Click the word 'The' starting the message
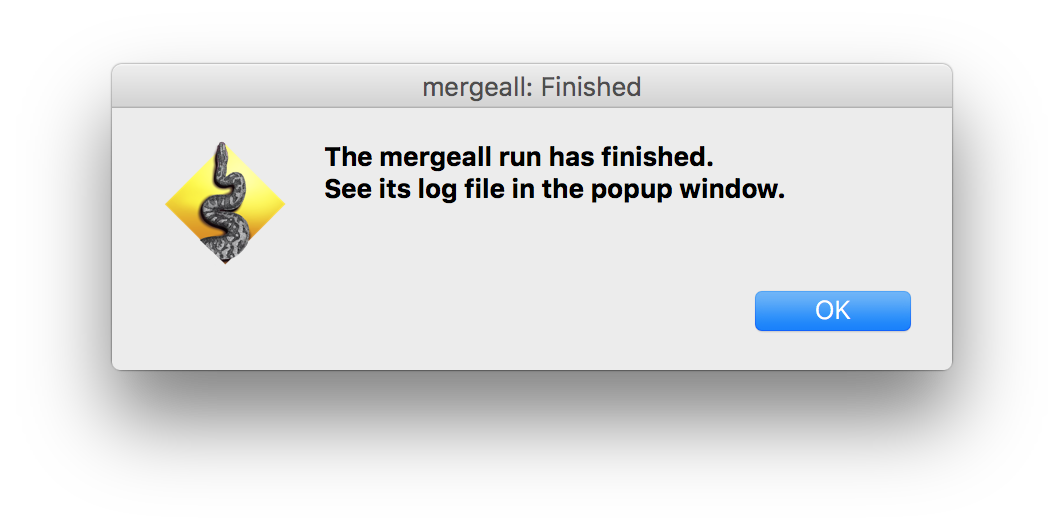The image size is (1064, 530). tap(348, 158)
